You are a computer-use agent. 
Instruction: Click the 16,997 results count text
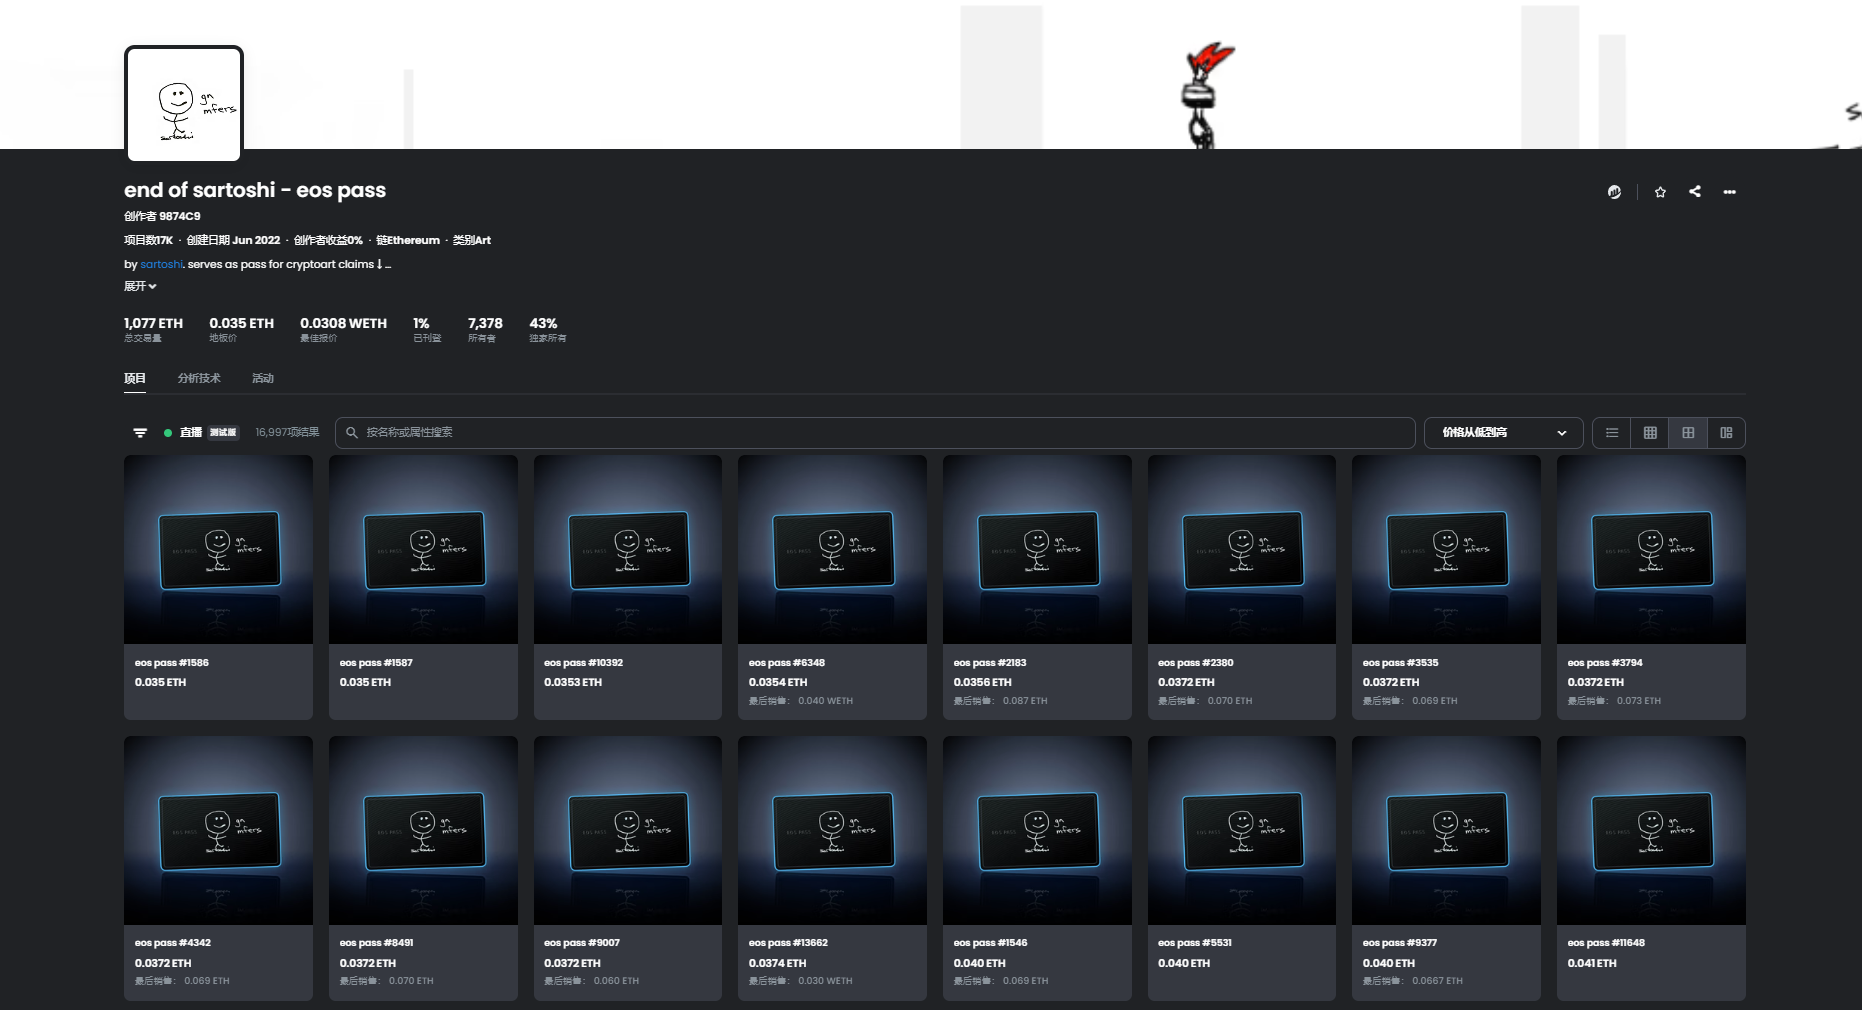tap(287, 432)
